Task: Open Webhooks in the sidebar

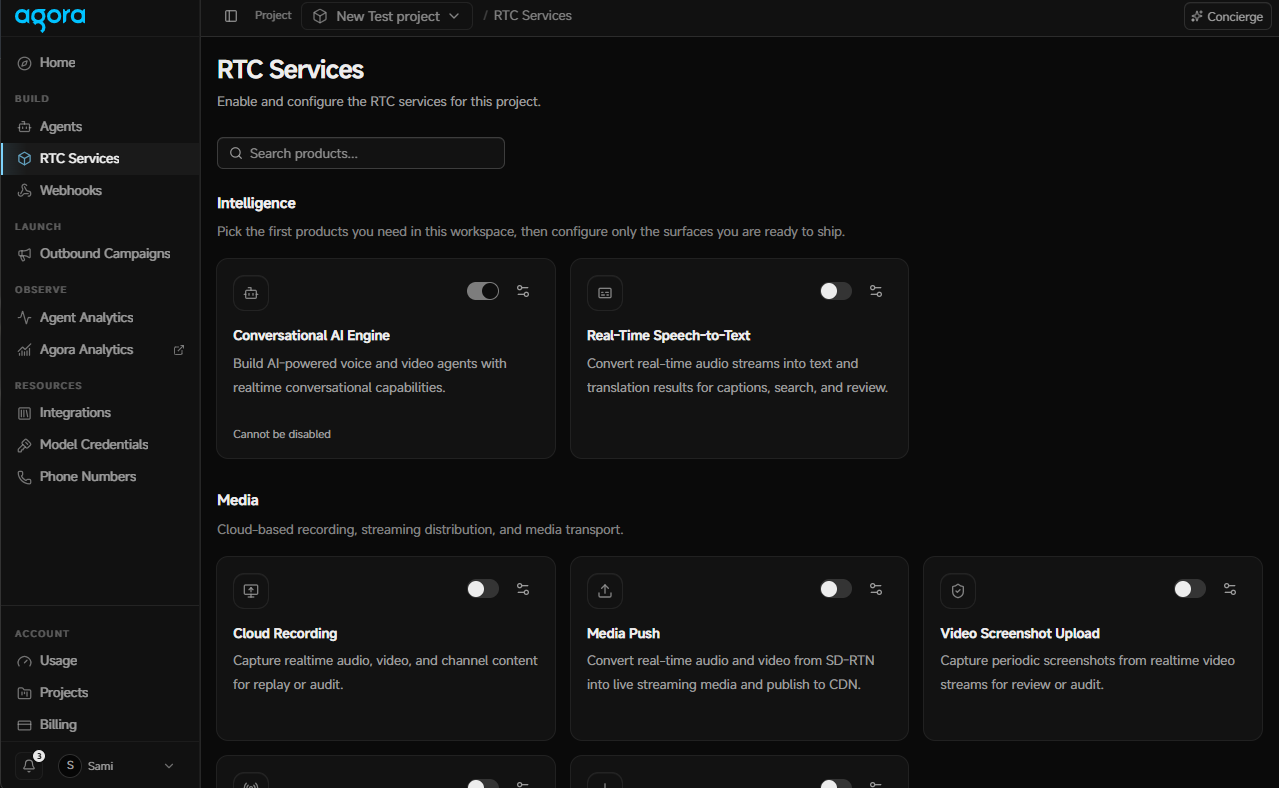Action: (100, 191)
